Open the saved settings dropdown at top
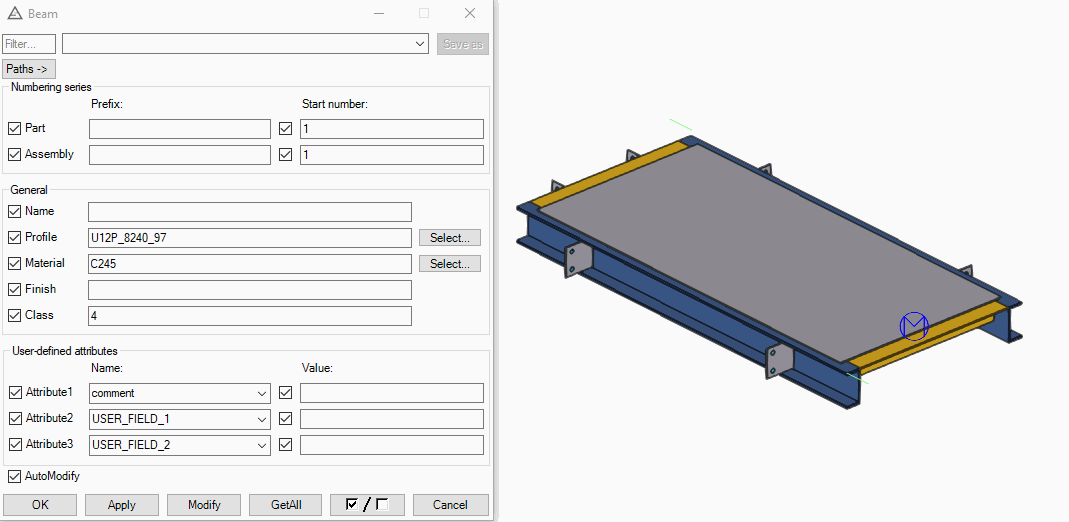This screenshot has height=522, width=1069. pyautogui.click(x=421, y=44)
